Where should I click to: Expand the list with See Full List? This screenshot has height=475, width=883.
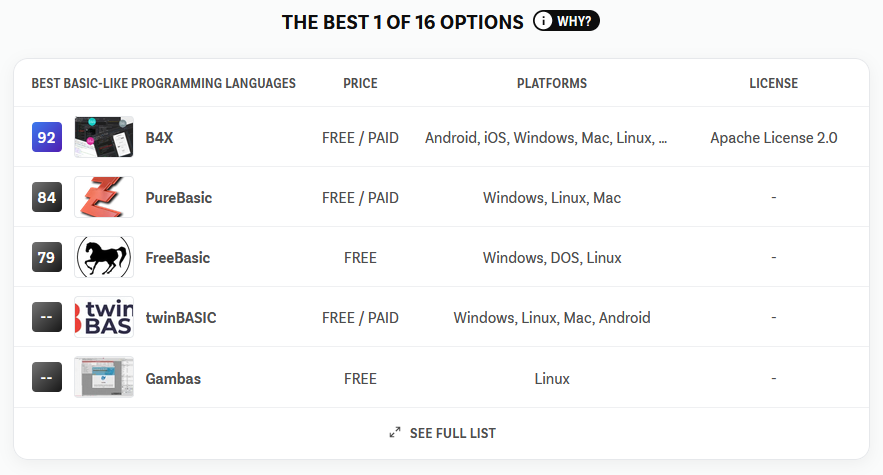point(443,433)
